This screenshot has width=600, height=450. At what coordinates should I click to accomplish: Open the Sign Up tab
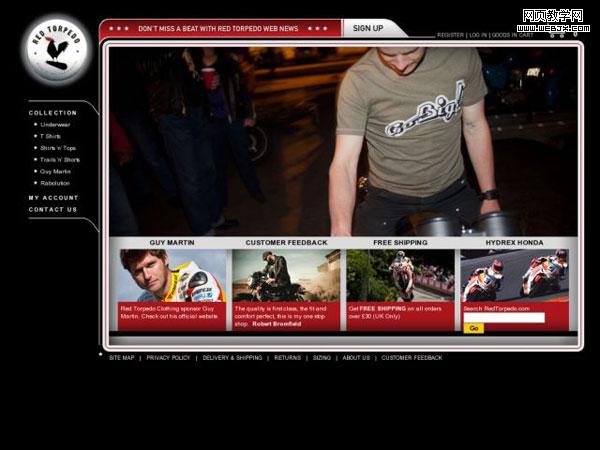click(x=368, y=29)
